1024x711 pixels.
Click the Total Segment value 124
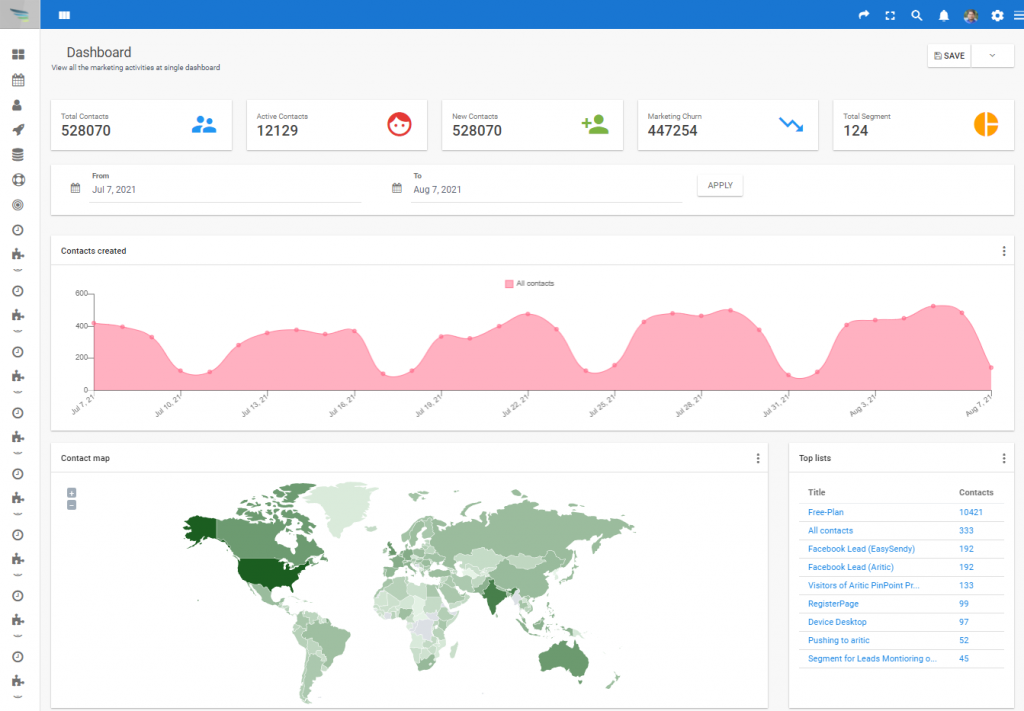[856, 131]
